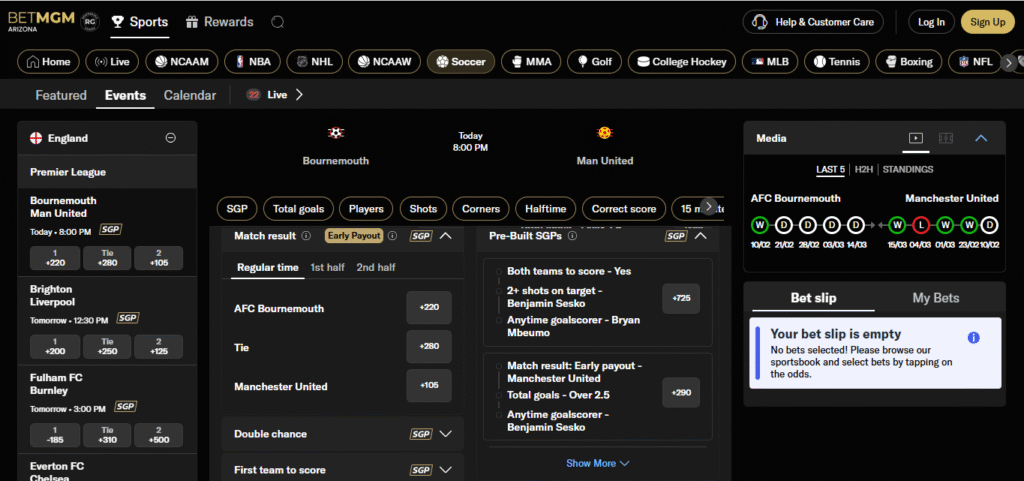Click the info icon beside Match result

(306, 236)
